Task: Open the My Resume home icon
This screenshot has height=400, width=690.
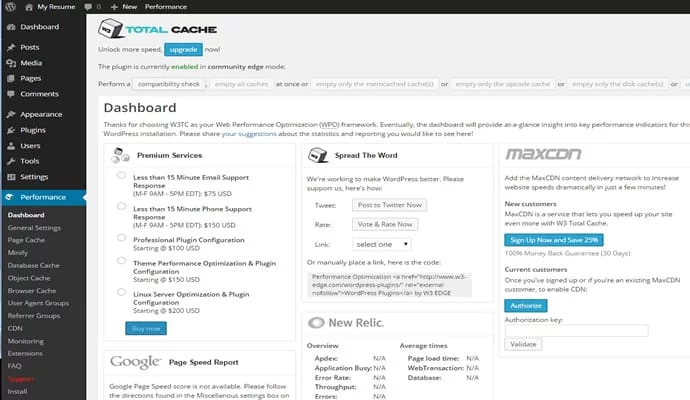Action: (29, 7)
